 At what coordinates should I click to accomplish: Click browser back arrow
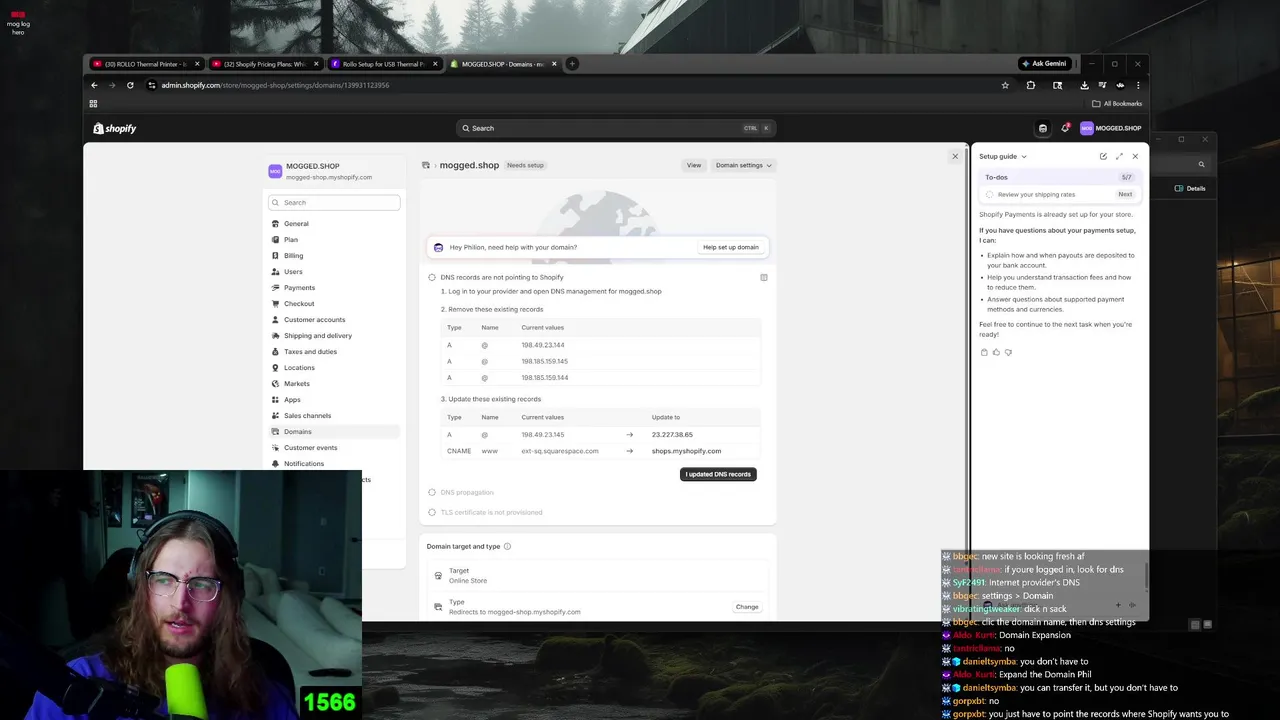pos(94,85)
